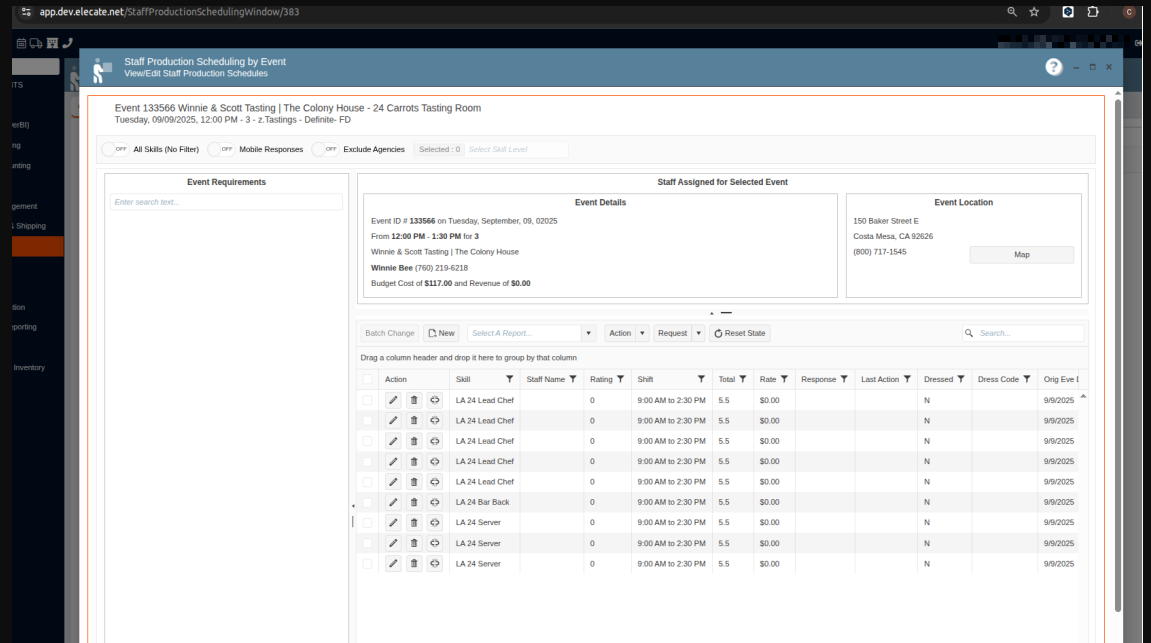Image resolution: width=1151 pixels, height=643 pixels.
Task: Enable the Mobile Responses toggle
Action: [x=221, y=149]
